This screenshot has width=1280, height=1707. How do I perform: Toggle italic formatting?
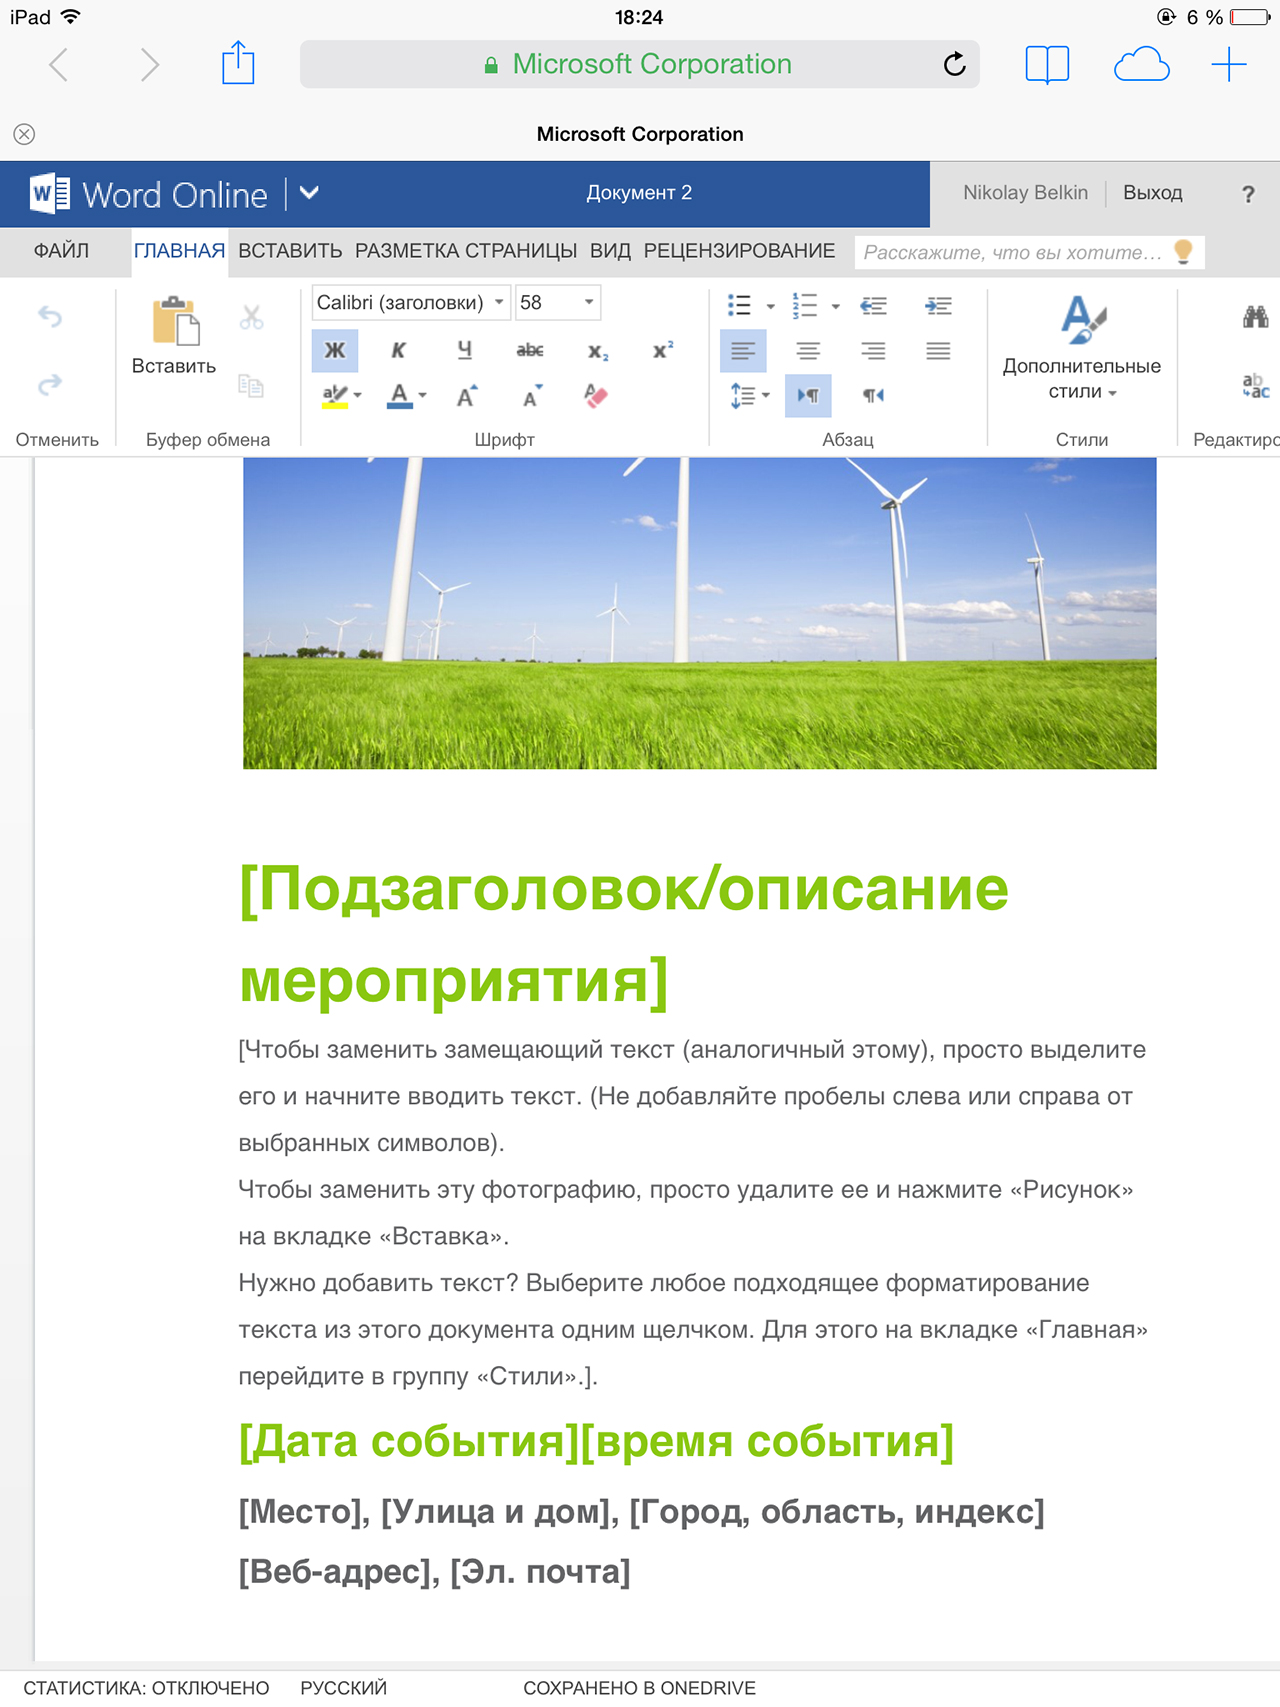coord(399,350)
